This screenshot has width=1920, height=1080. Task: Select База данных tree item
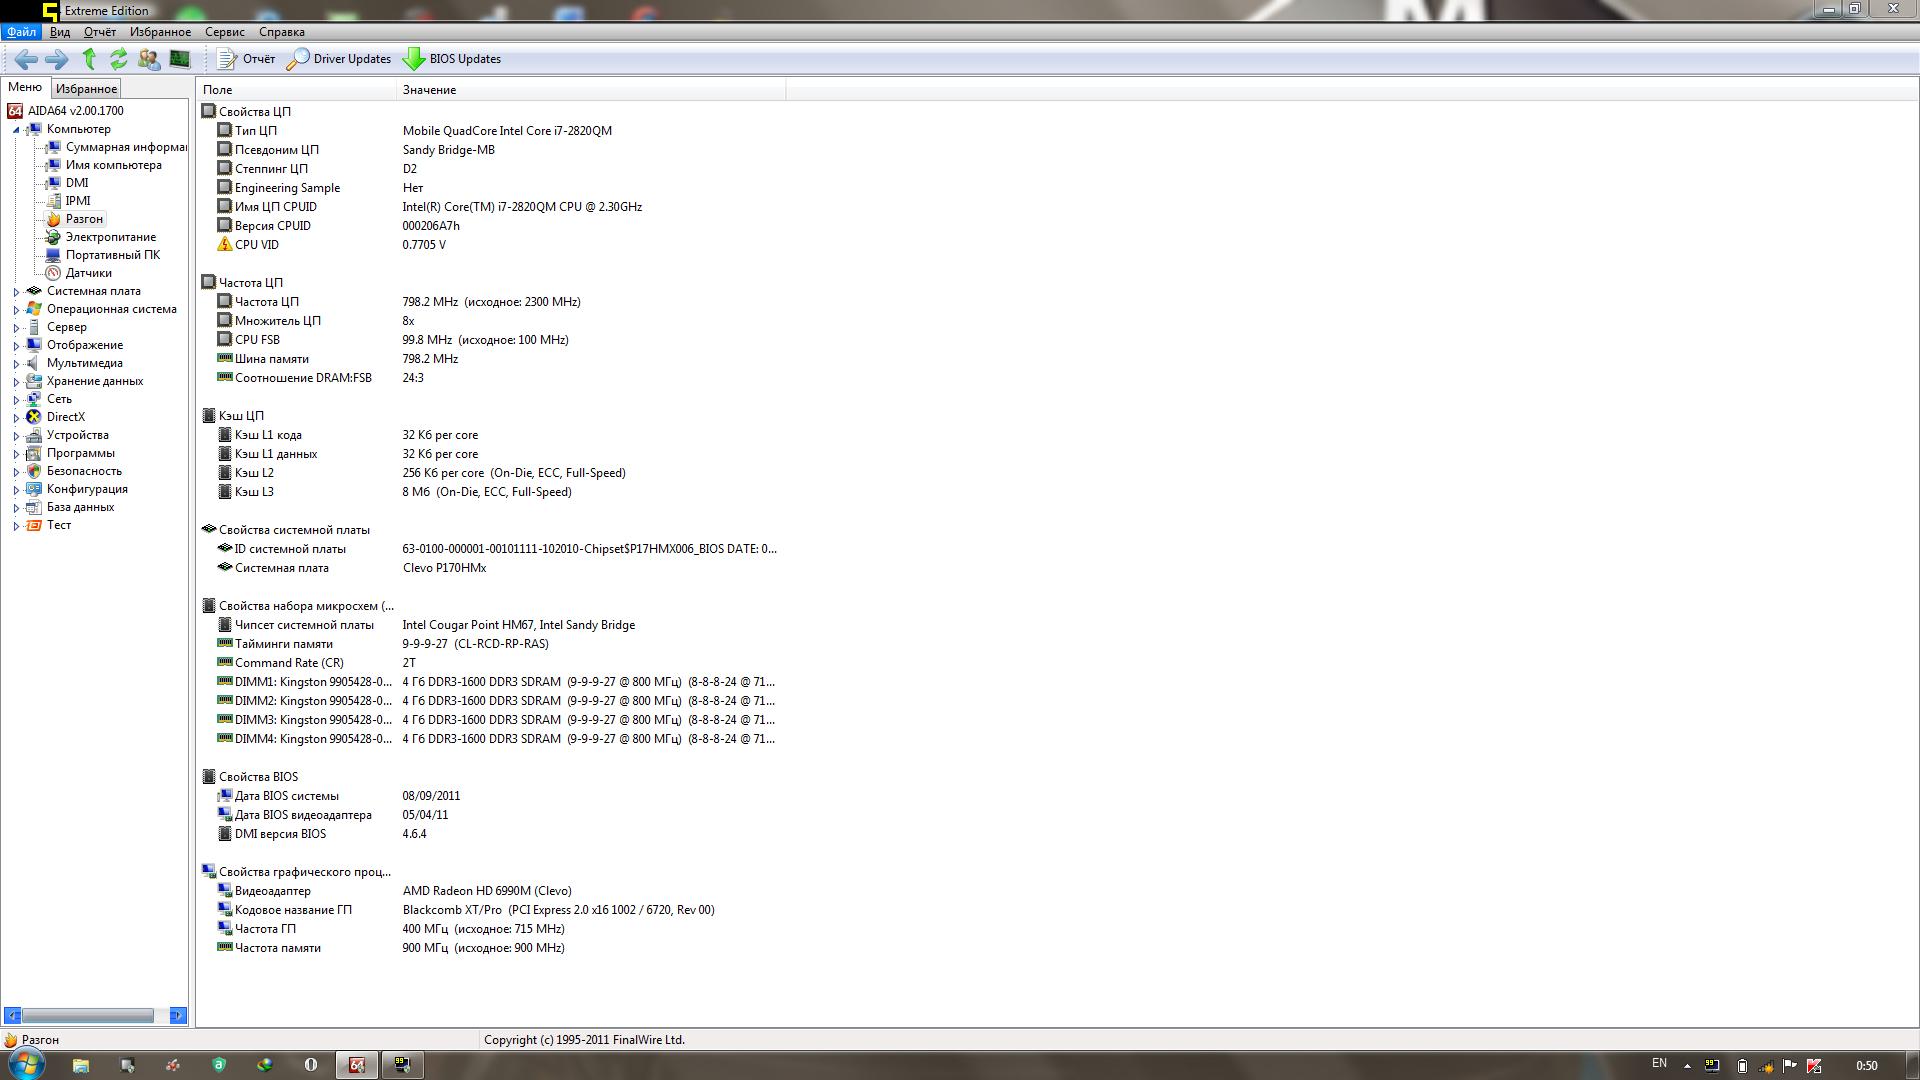pyautogui.click(x=80, y=507)
